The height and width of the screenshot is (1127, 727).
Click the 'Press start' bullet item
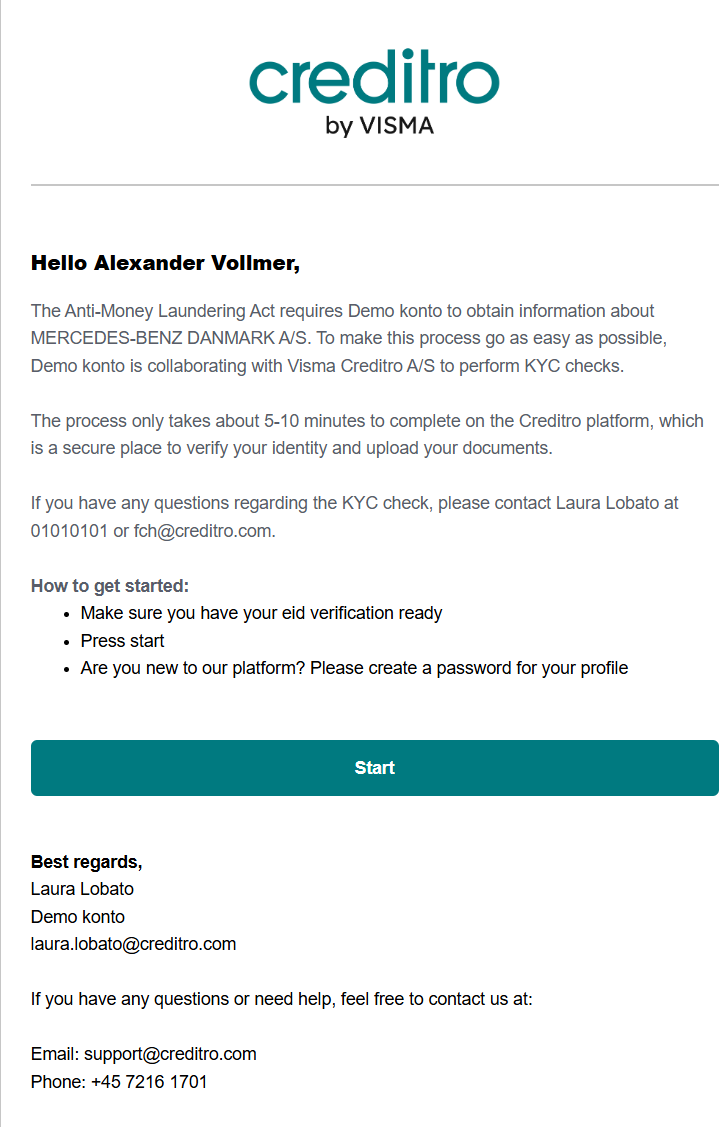point(122,640)
